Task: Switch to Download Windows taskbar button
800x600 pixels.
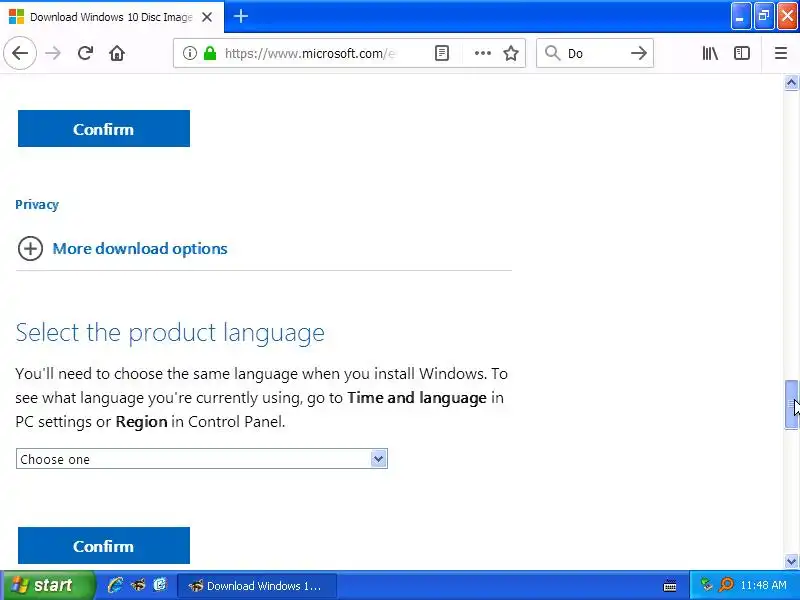Action: (257, 586)
